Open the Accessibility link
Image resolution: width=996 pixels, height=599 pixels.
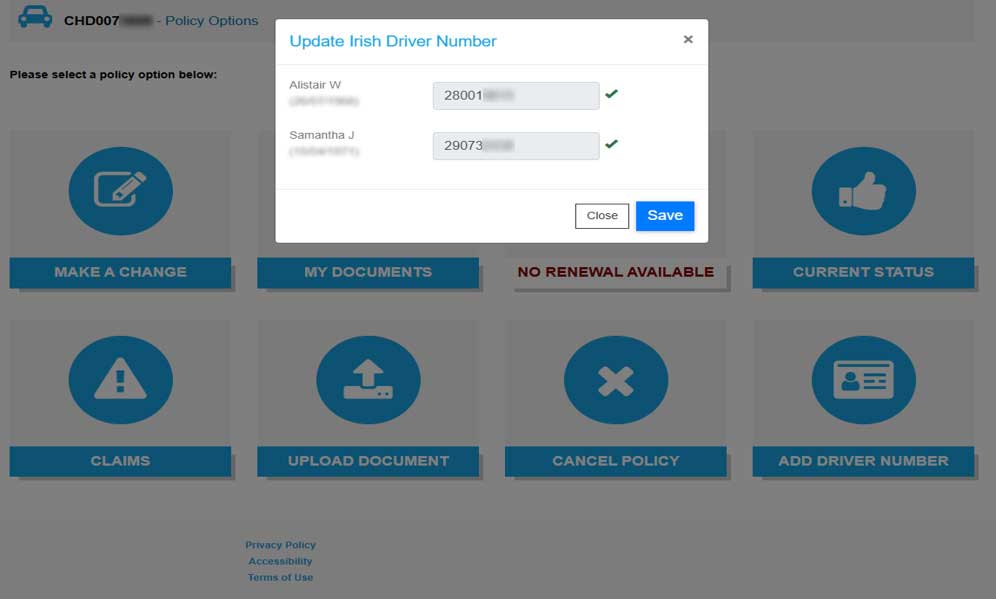[280, 561]
